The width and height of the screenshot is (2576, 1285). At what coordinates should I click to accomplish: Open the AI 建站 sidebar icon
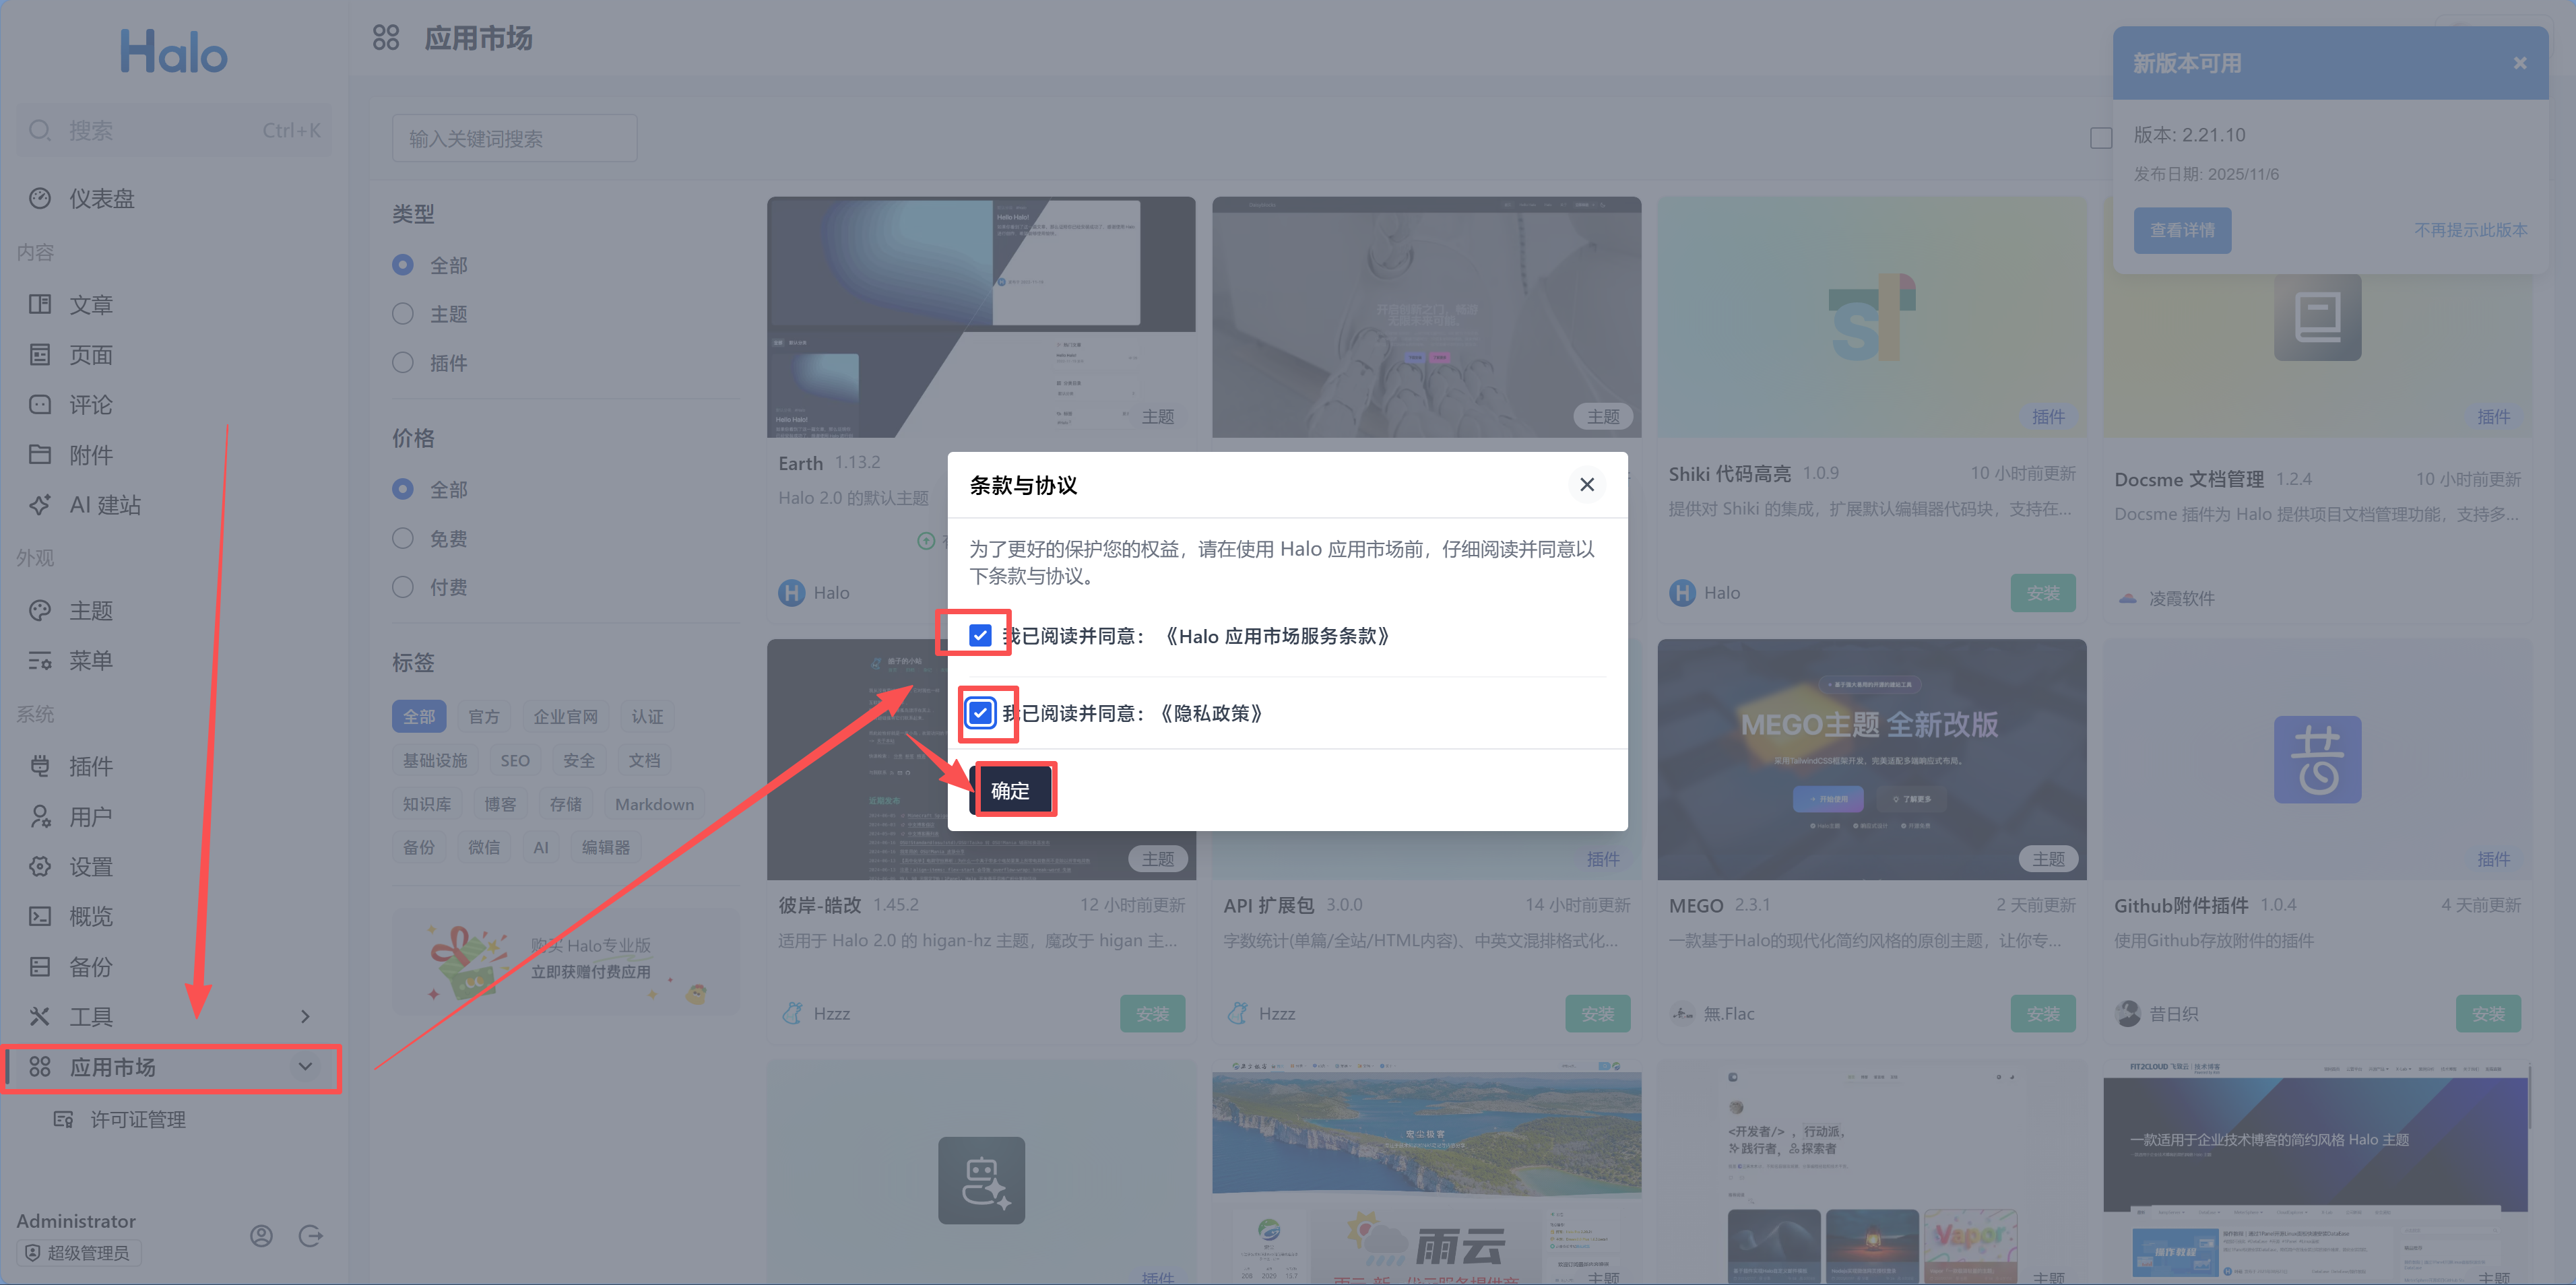40,505
